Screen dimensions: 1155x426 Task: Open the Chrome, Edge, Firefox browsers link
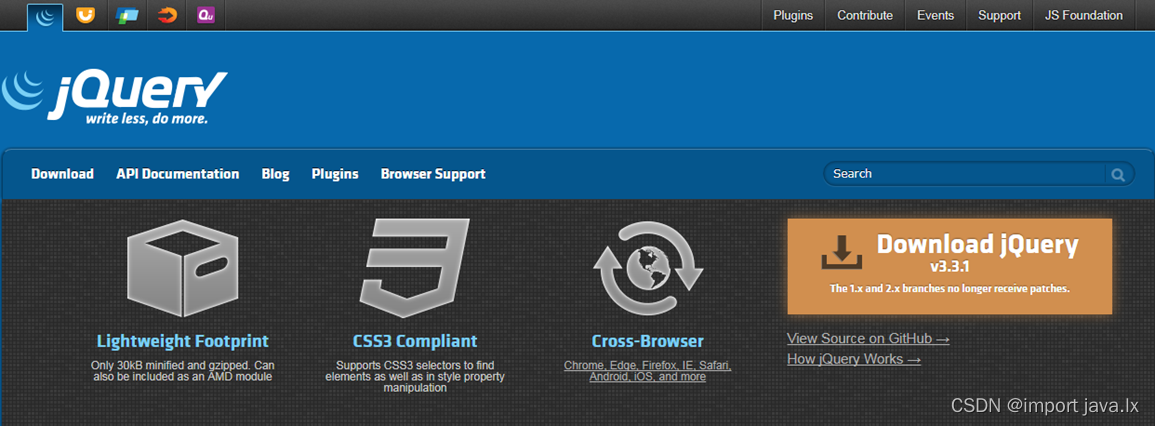(647, 371)
